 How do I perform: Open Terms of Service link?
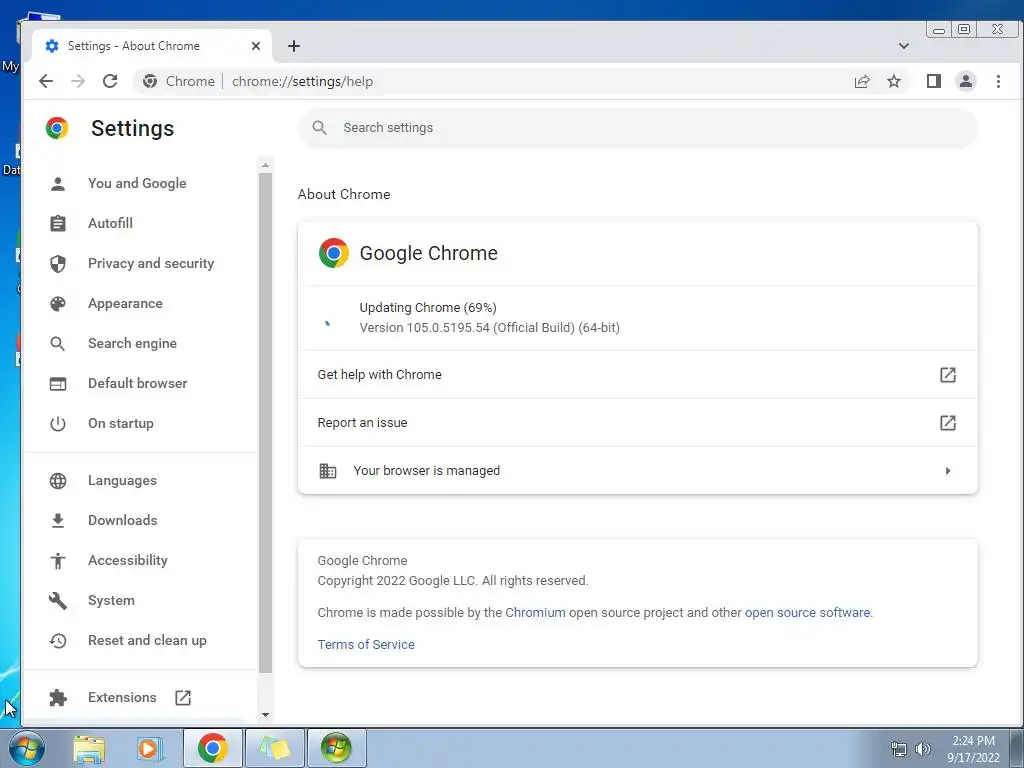[x=366, y=645]
